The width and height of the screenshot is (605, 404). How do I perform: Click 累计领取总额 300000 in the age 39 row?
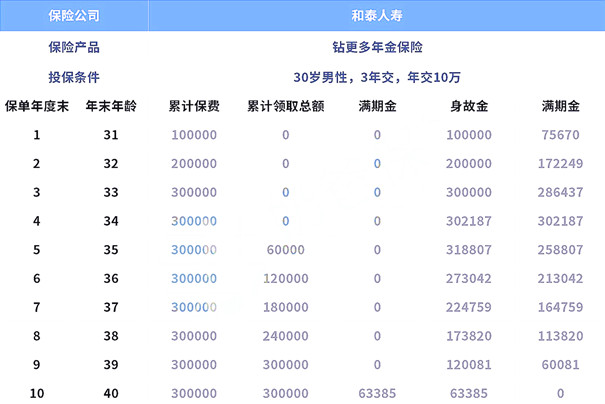(286, 365)
